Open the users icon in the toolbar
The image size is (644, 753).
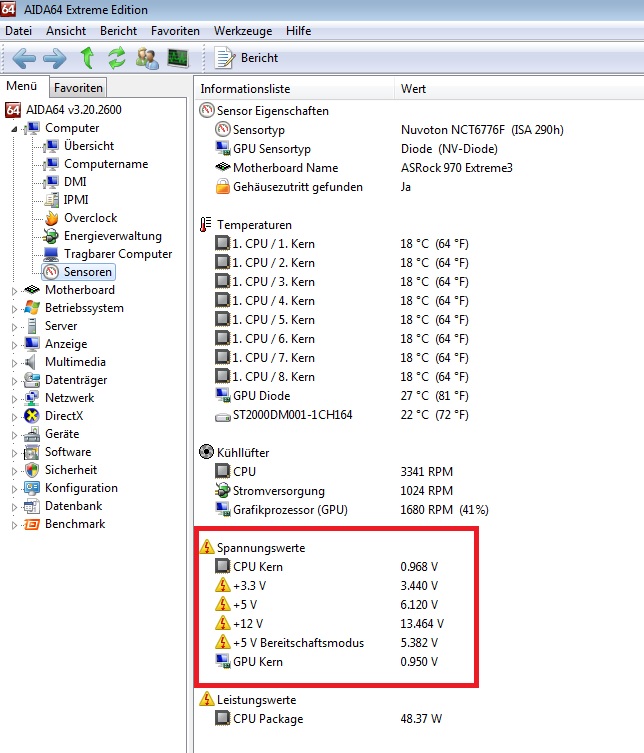coord(147,58)
